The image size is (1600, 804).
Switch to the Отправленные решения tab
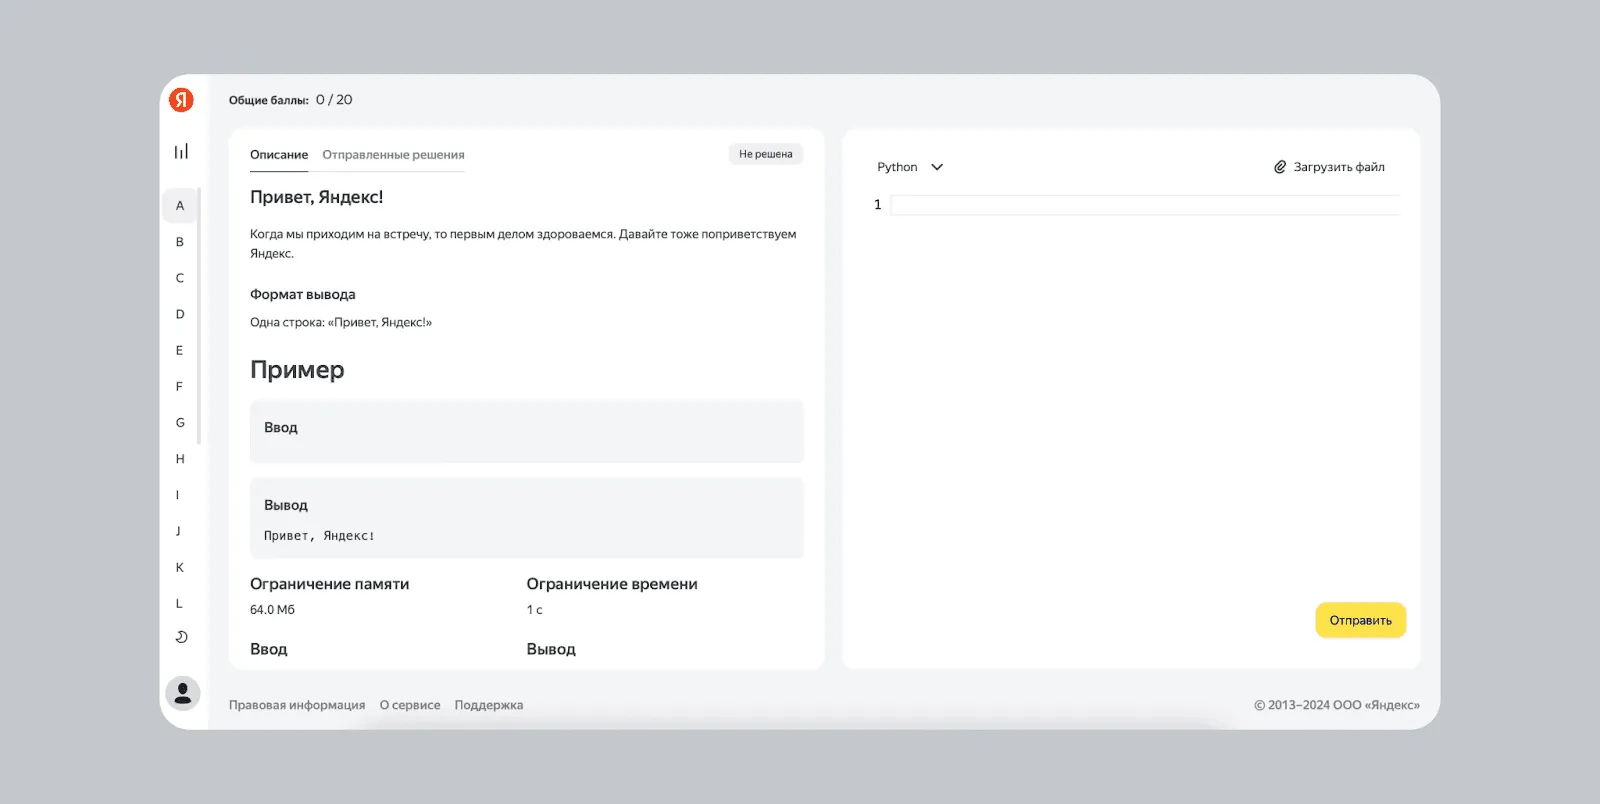click(393, 155)
